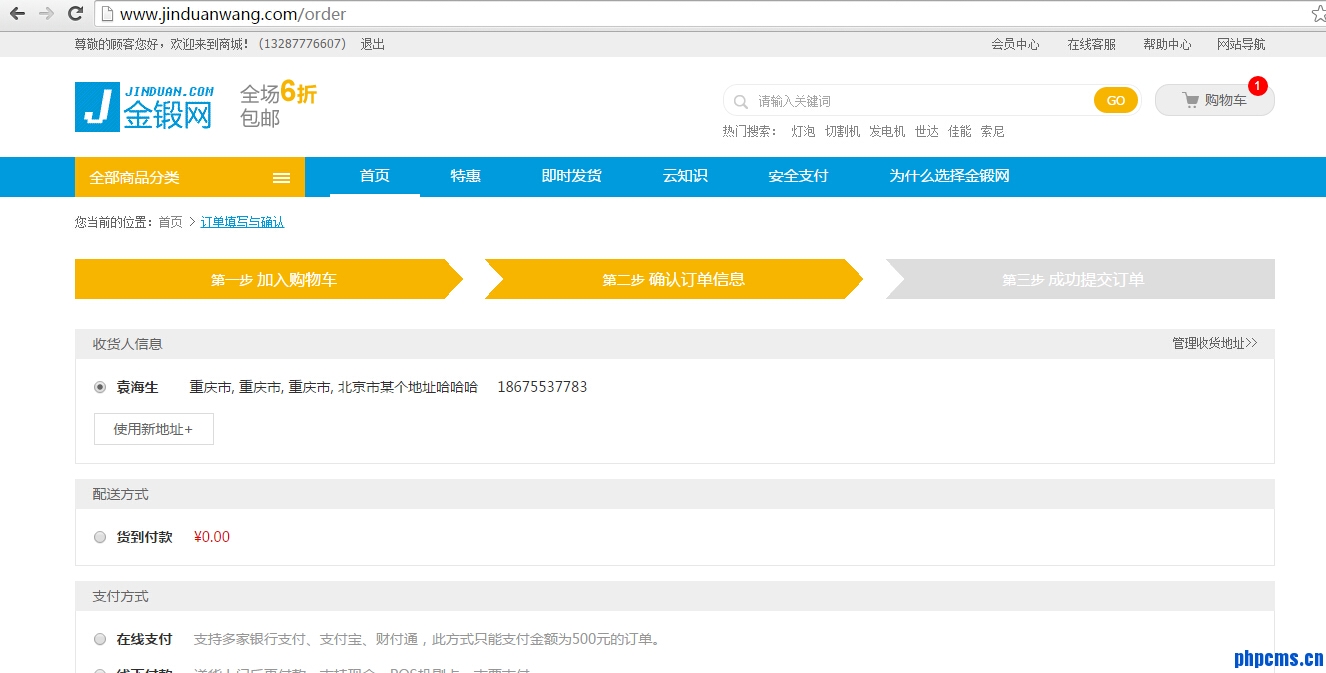
Task: Open the 即时发货 navigation tab
Action: click(572, 176)
